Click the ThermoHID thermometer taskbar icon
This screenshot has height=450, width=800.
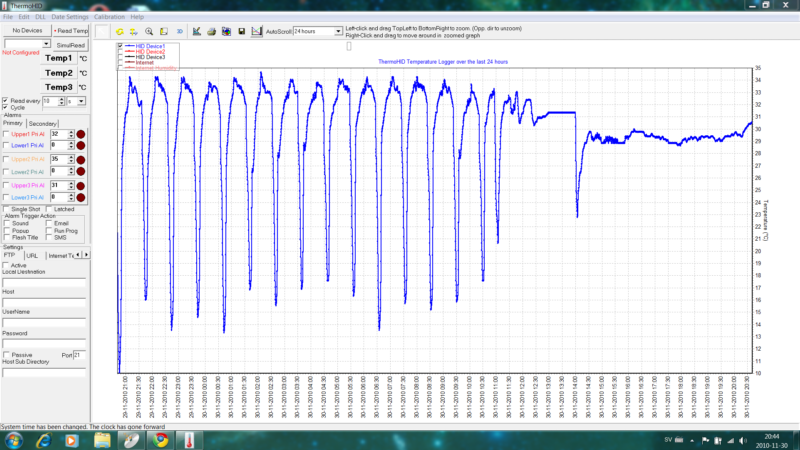(x=189, y=440)
